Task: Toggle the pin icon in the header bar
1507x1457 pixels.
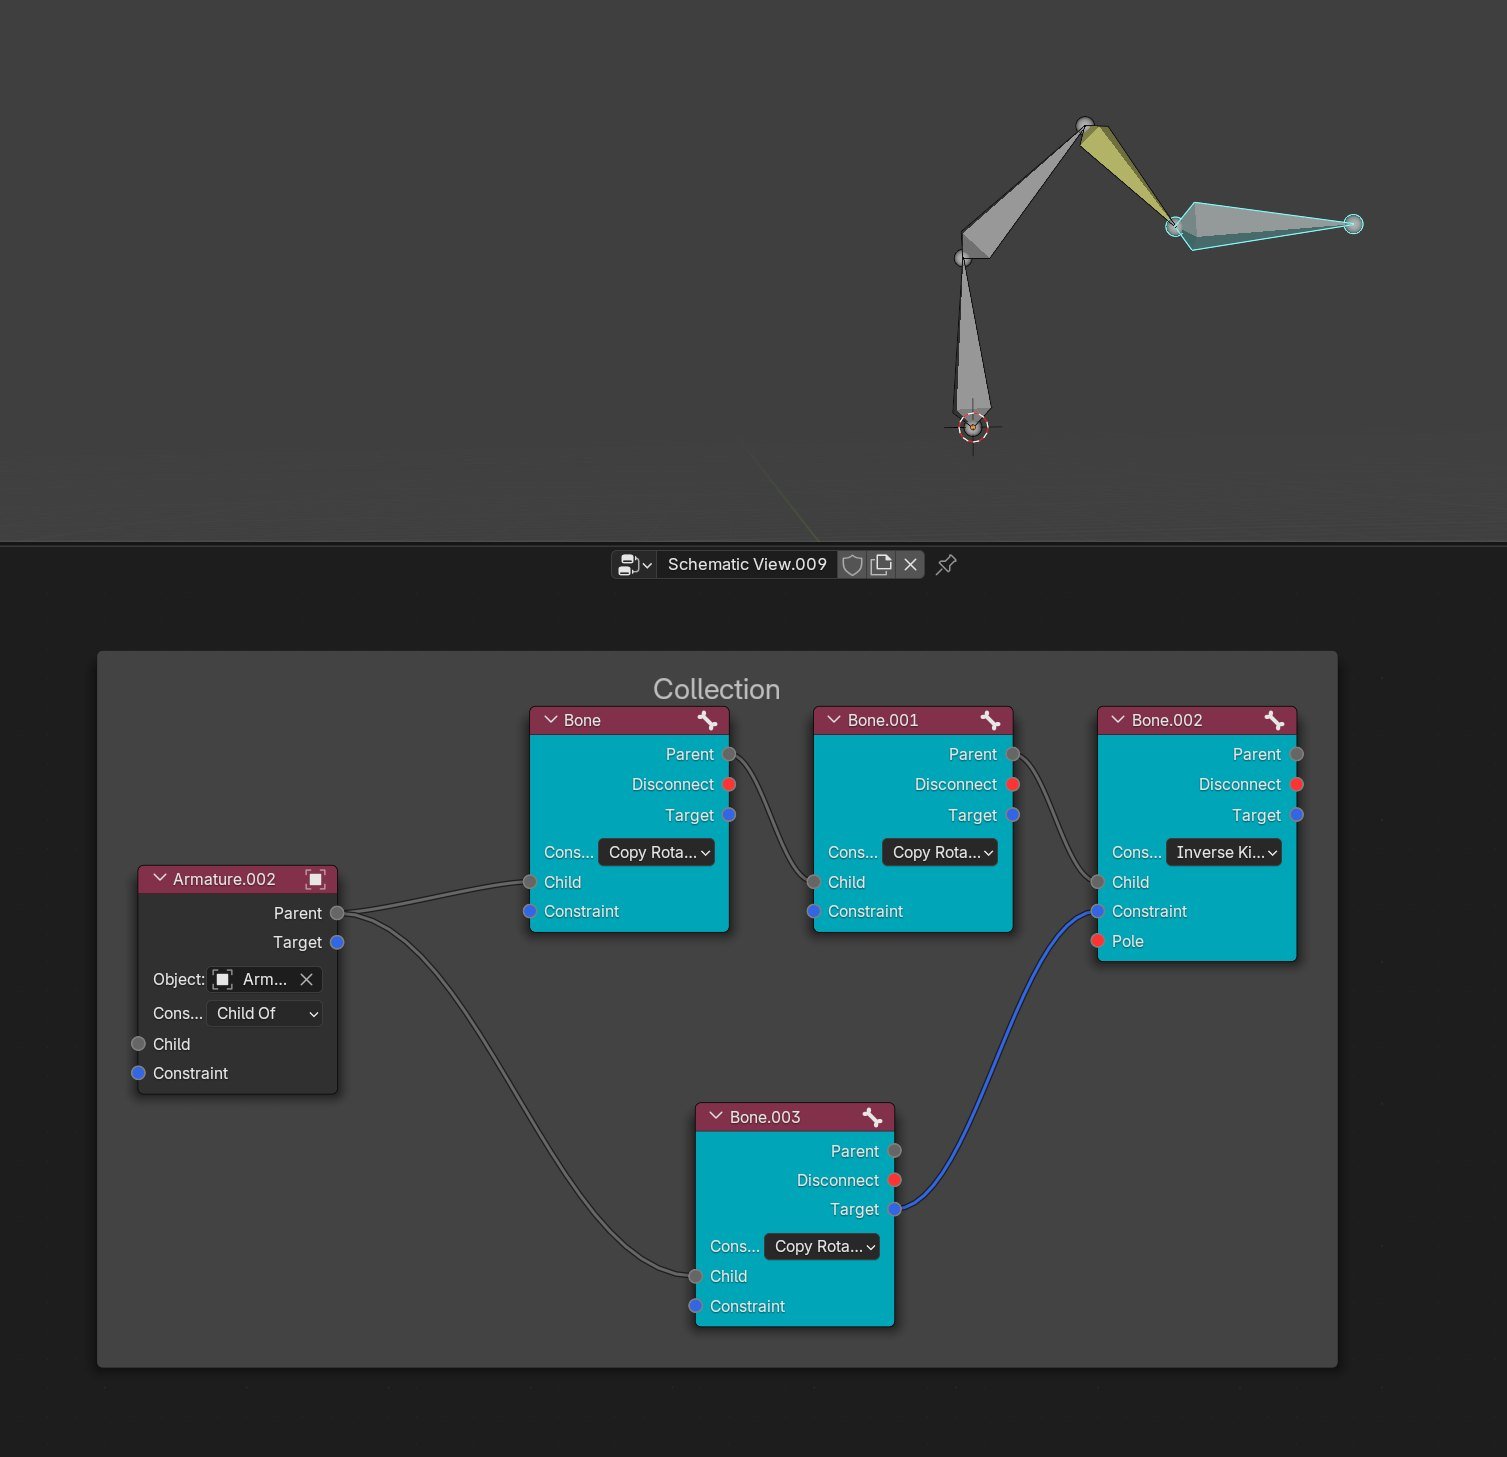Action: pyautogui.click(x=945, y=565)
